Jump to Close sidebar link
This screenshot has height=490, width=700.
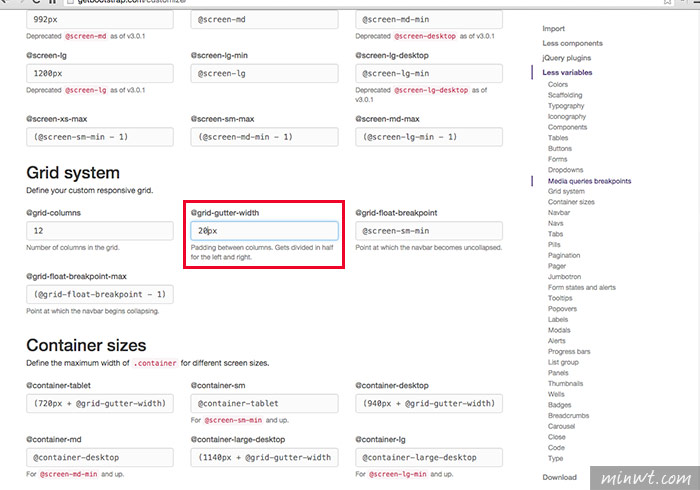pos(556,438)
